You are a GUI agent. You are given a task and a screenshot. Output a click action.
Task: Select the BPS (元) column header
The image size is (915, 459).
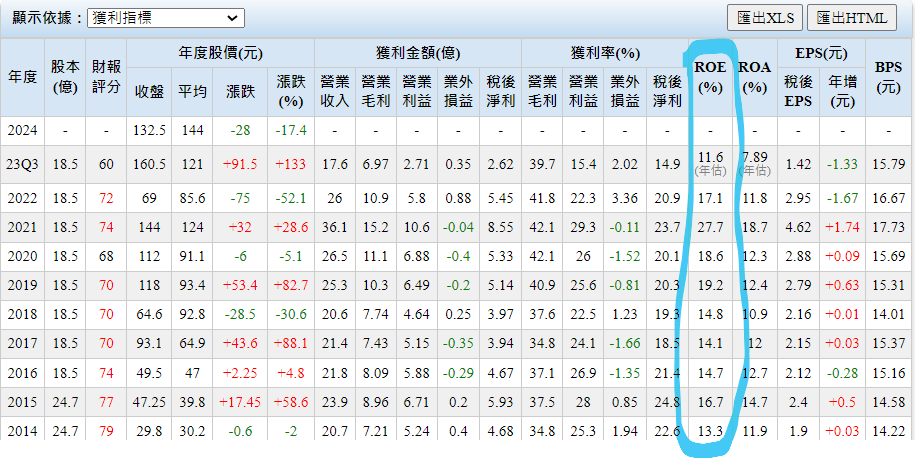[887, 77]
